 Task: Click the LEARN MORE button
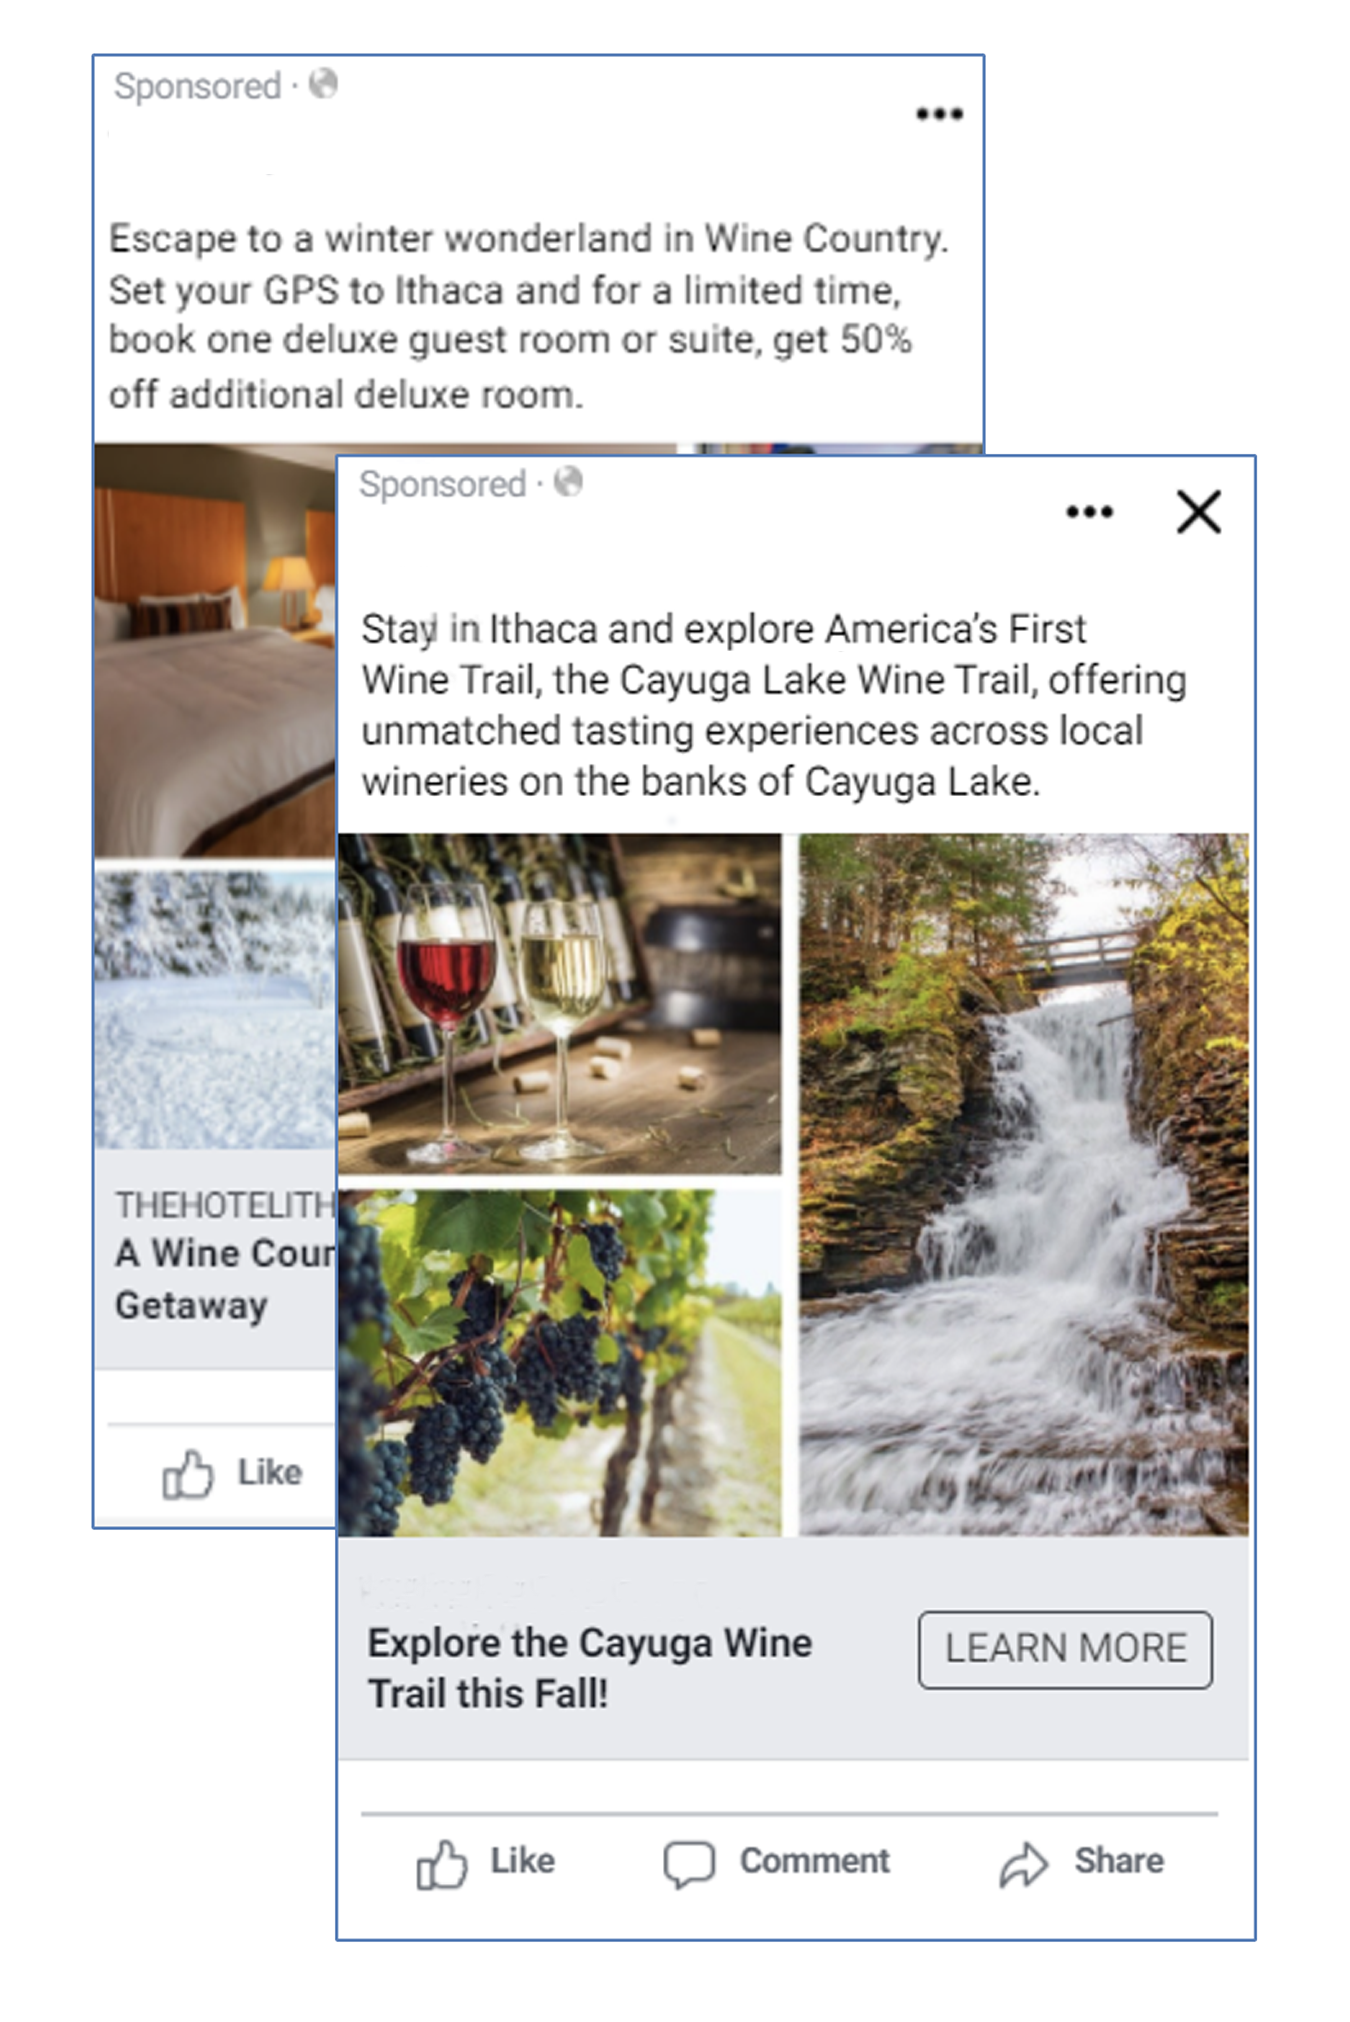[1065, 1649]
